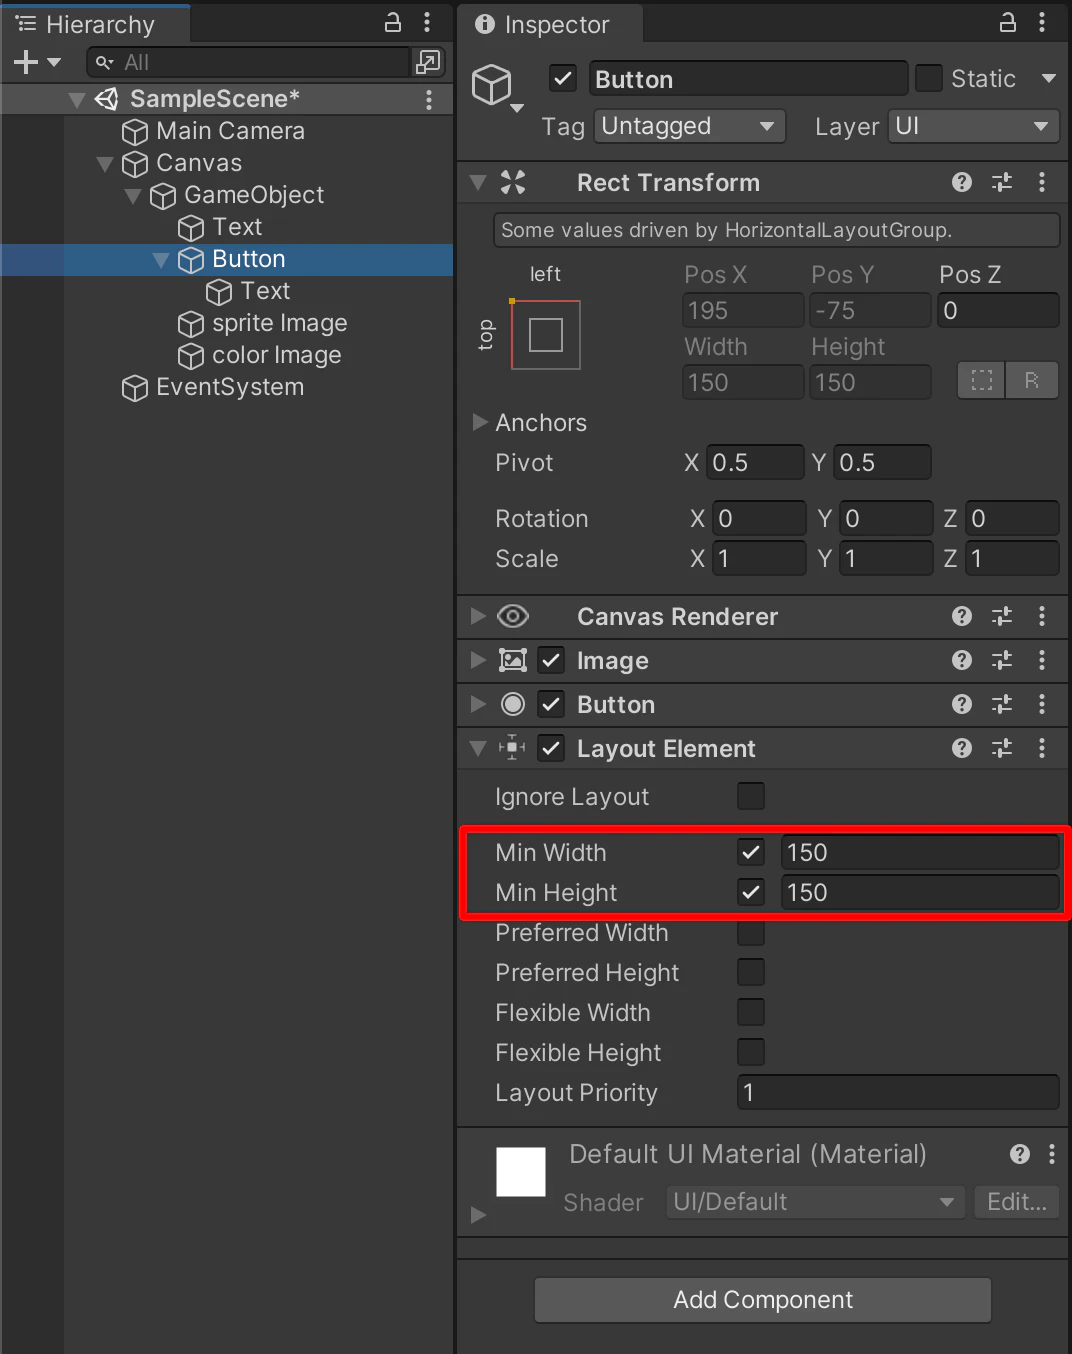
Task: Click the shader Edit... button
Action: point(1016,1202)
